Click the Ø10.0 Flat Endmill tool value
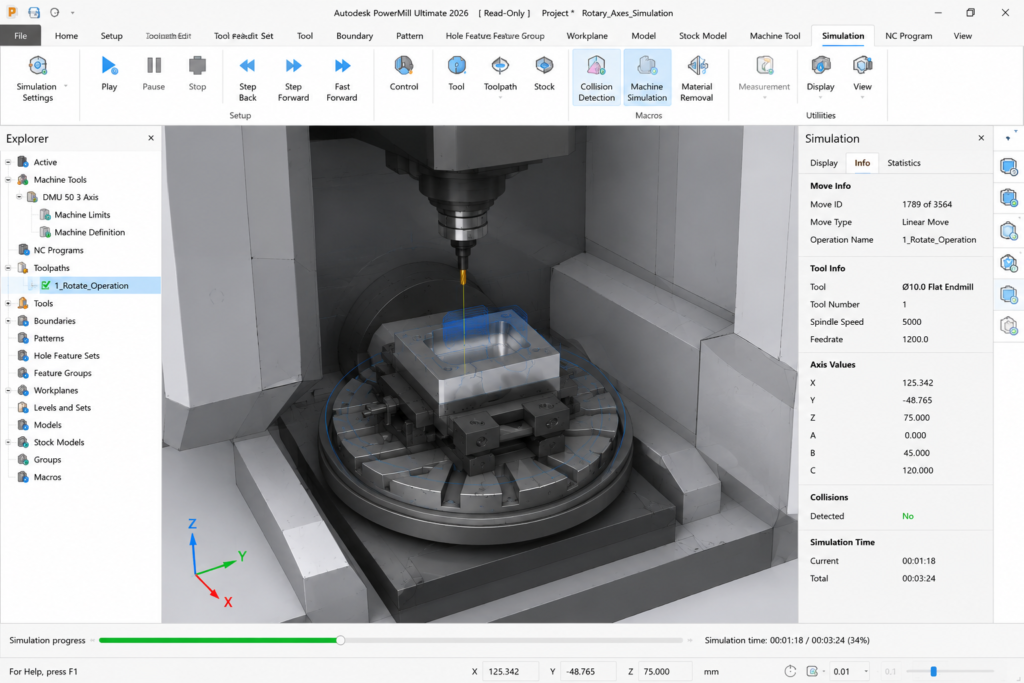Image resolution: width=1024 pixels, height=683 pixels. 938,287
